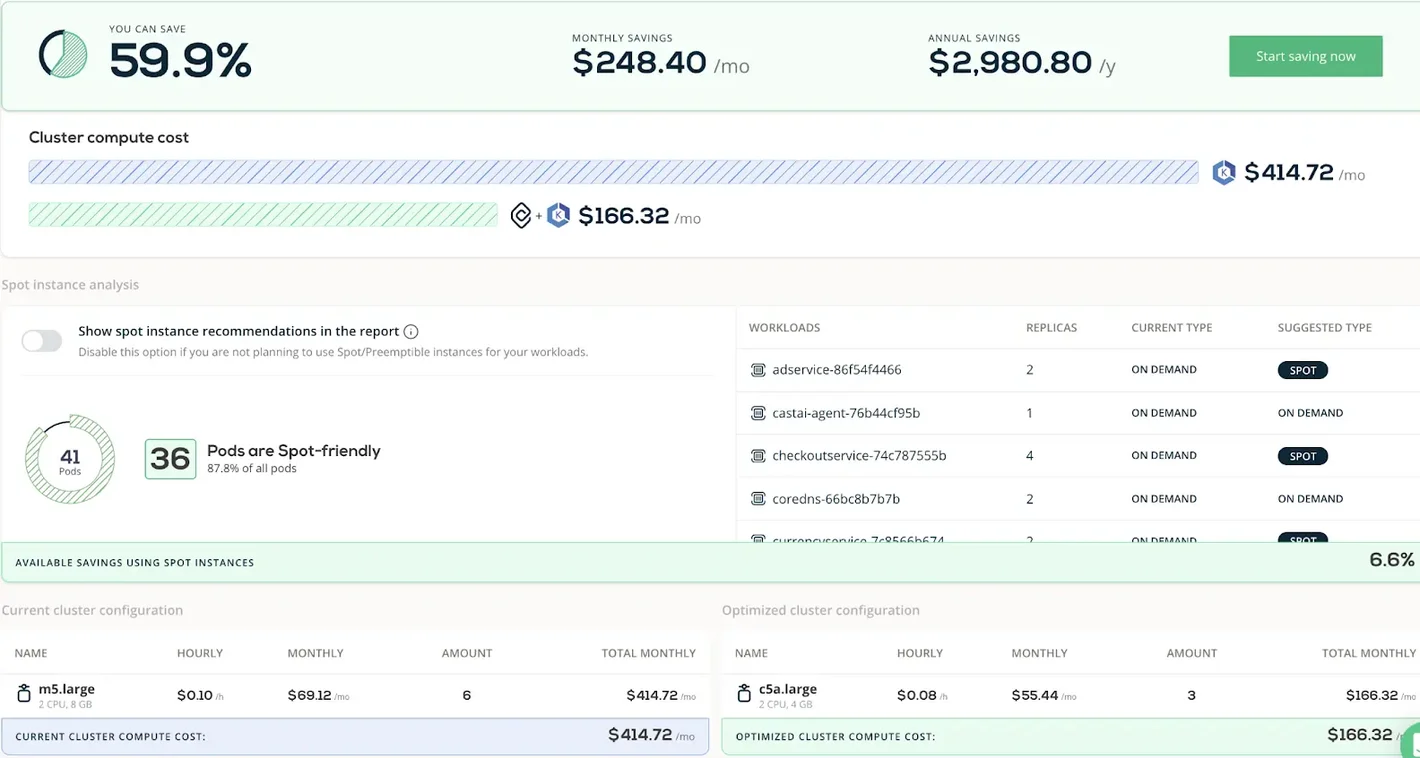Click the workload icon beside castai-agent-76b44cf95b

756,412
